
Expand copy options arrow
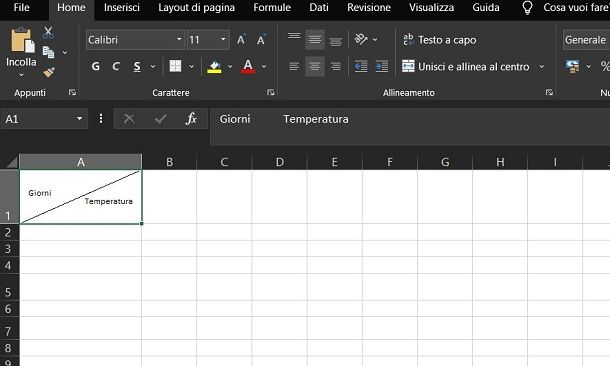tap(65, 53)
